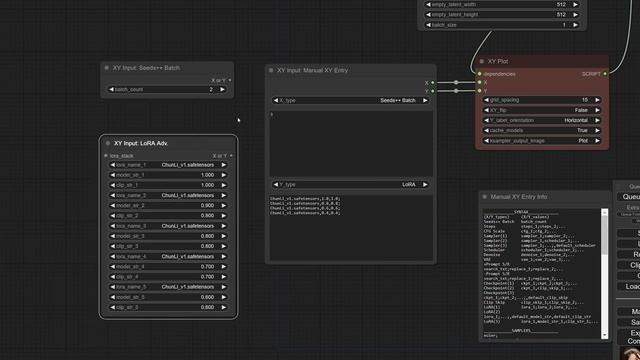Collapse the Manual XY Entry Info node dot
This screenshot has width=640, height=360.
(484, 197)
